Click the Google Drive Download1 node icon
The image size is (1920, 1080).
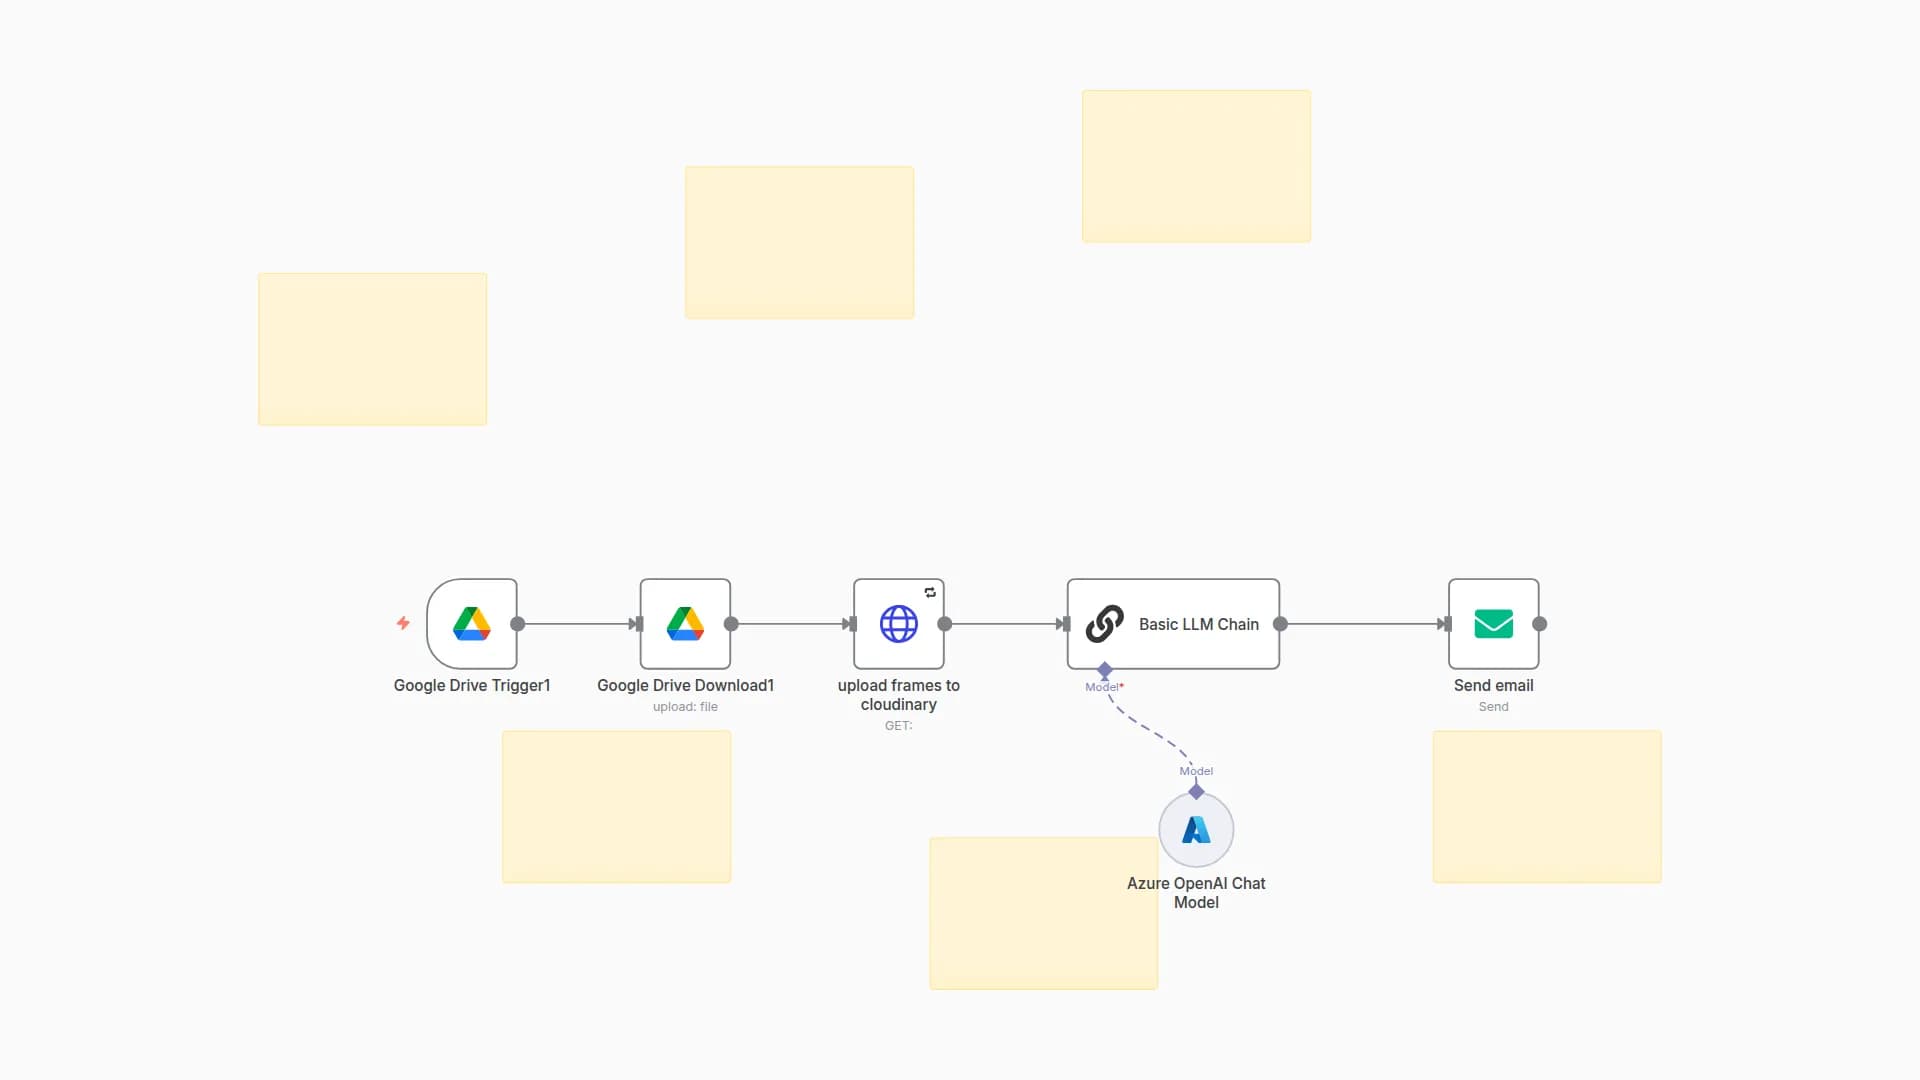685,624
